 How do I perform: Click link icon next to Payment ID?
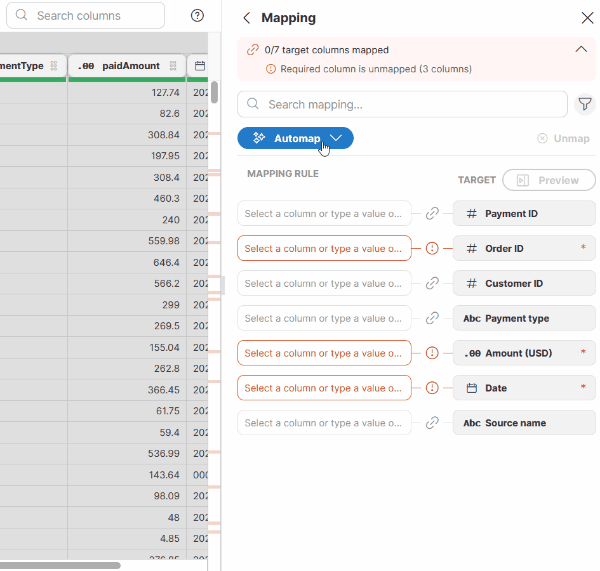[x=432, y=214]
